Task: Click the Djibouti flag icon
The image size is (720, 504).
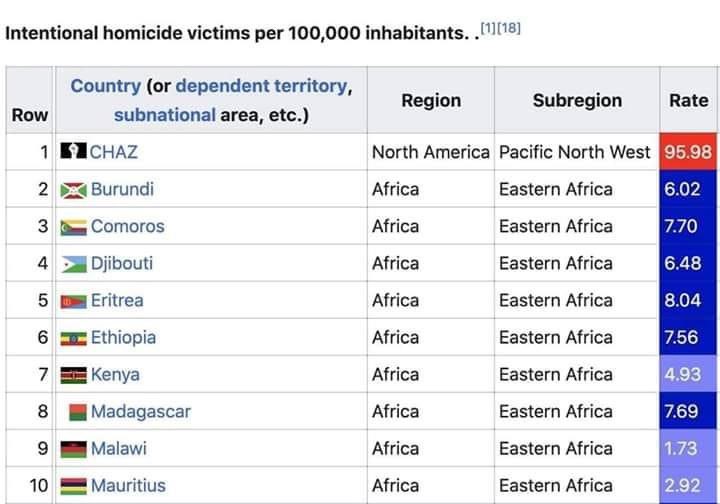Action: 73,264
